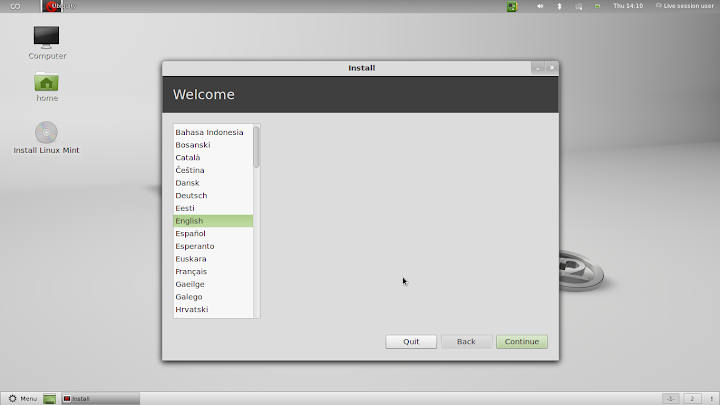Select Gaeilge language
The image size is (720, 405).
coord(213,284)
